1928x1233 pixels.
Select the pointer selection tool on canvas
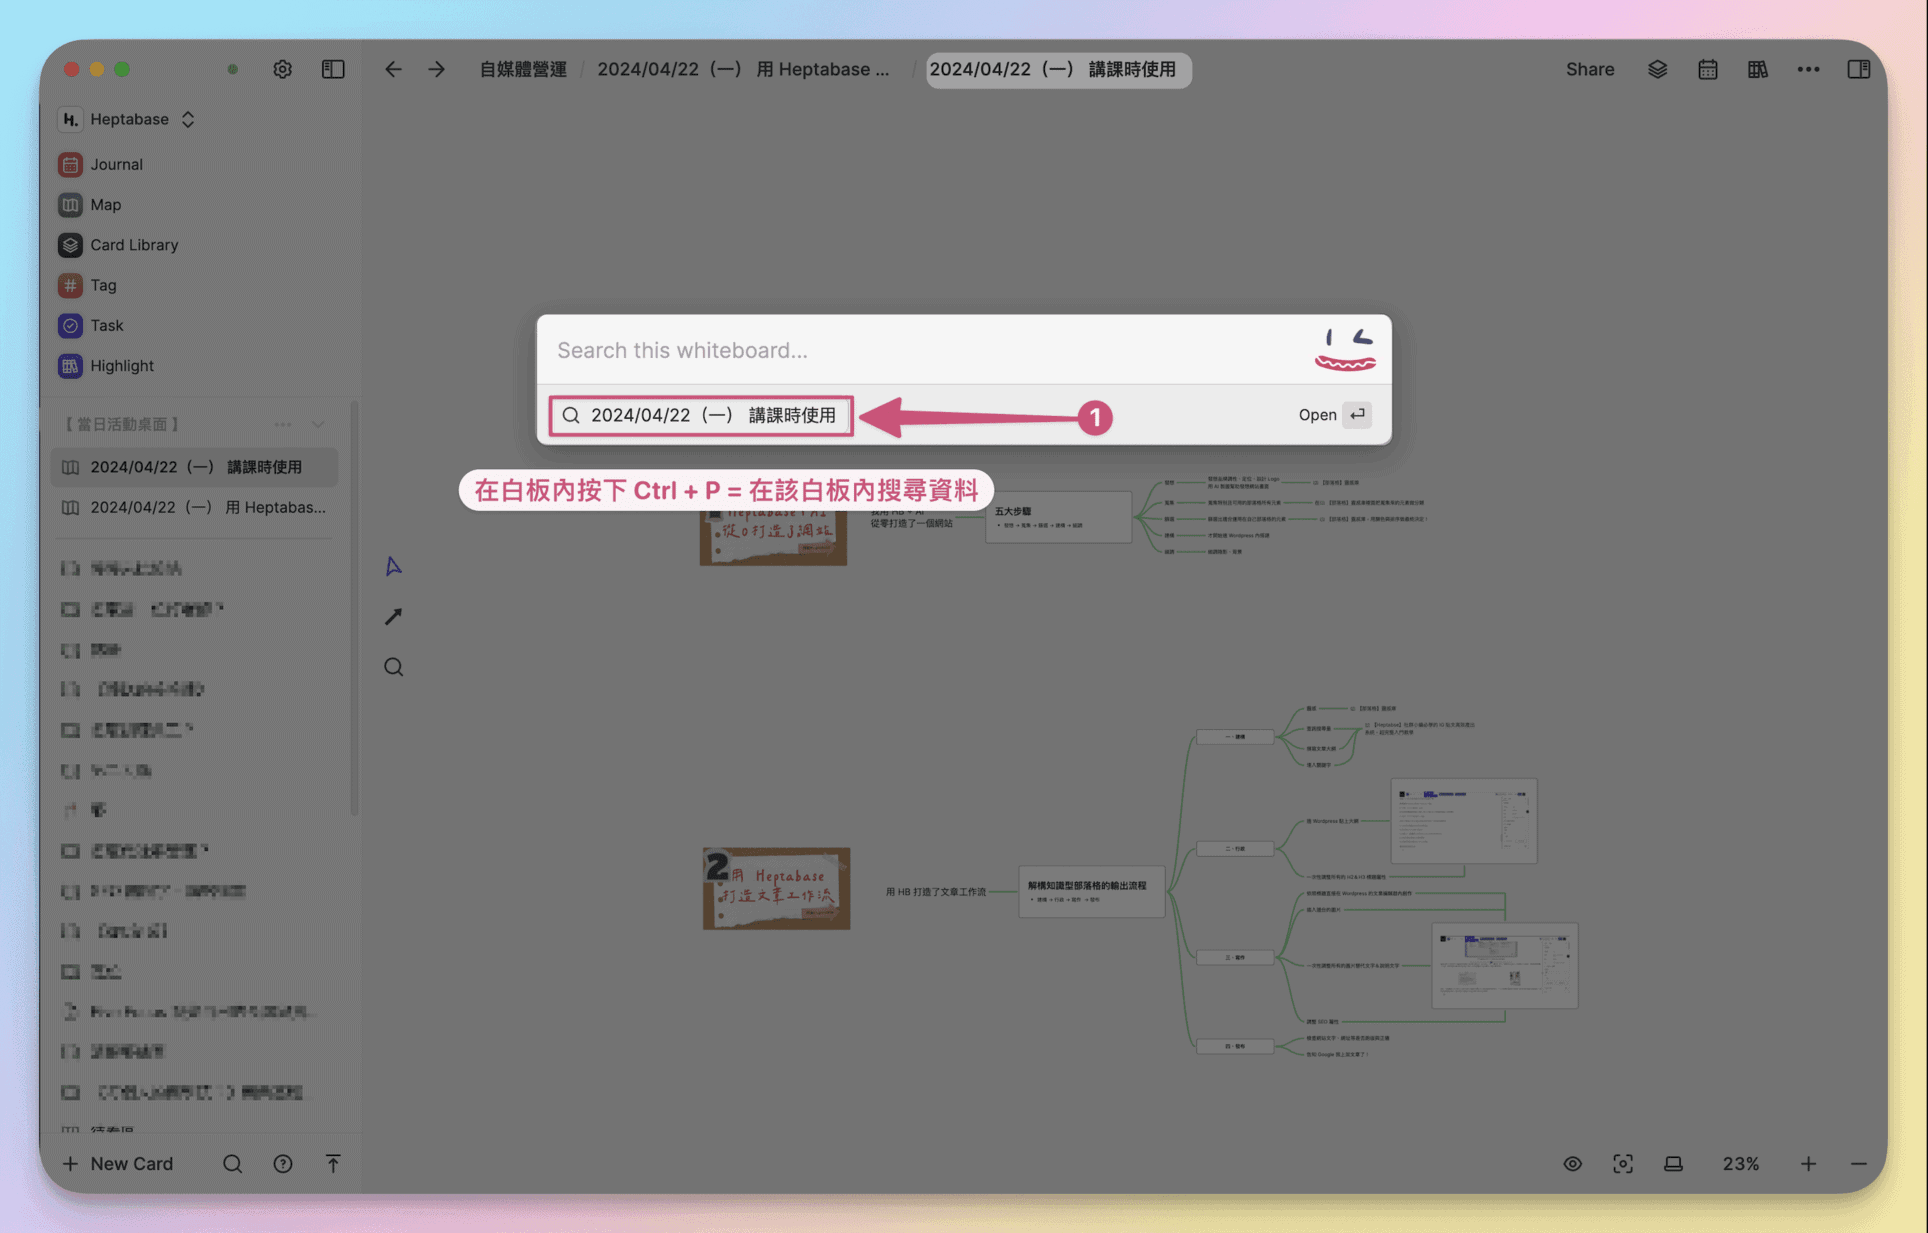394,566
